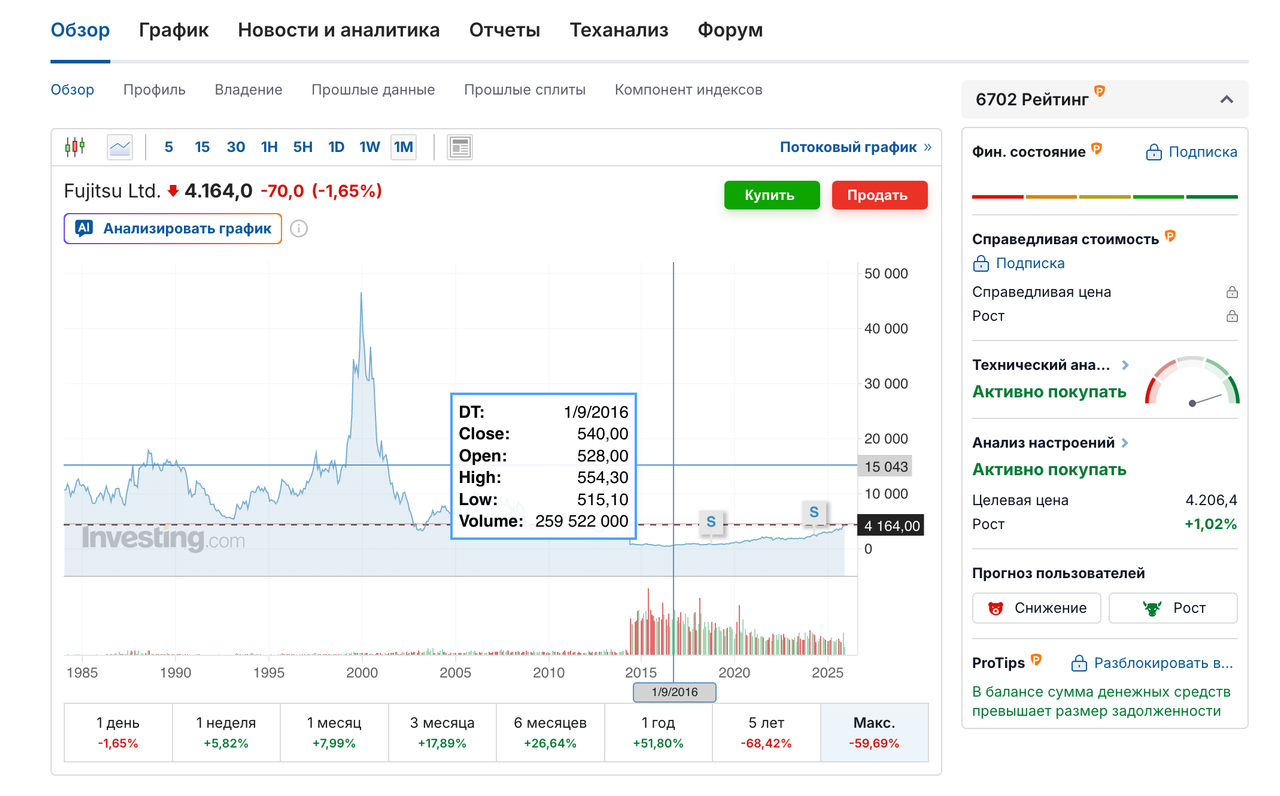Screen dimensions: 1280x796
Task: Click Подписка link under Справедливая стоимость
Action: point(1019,263)
